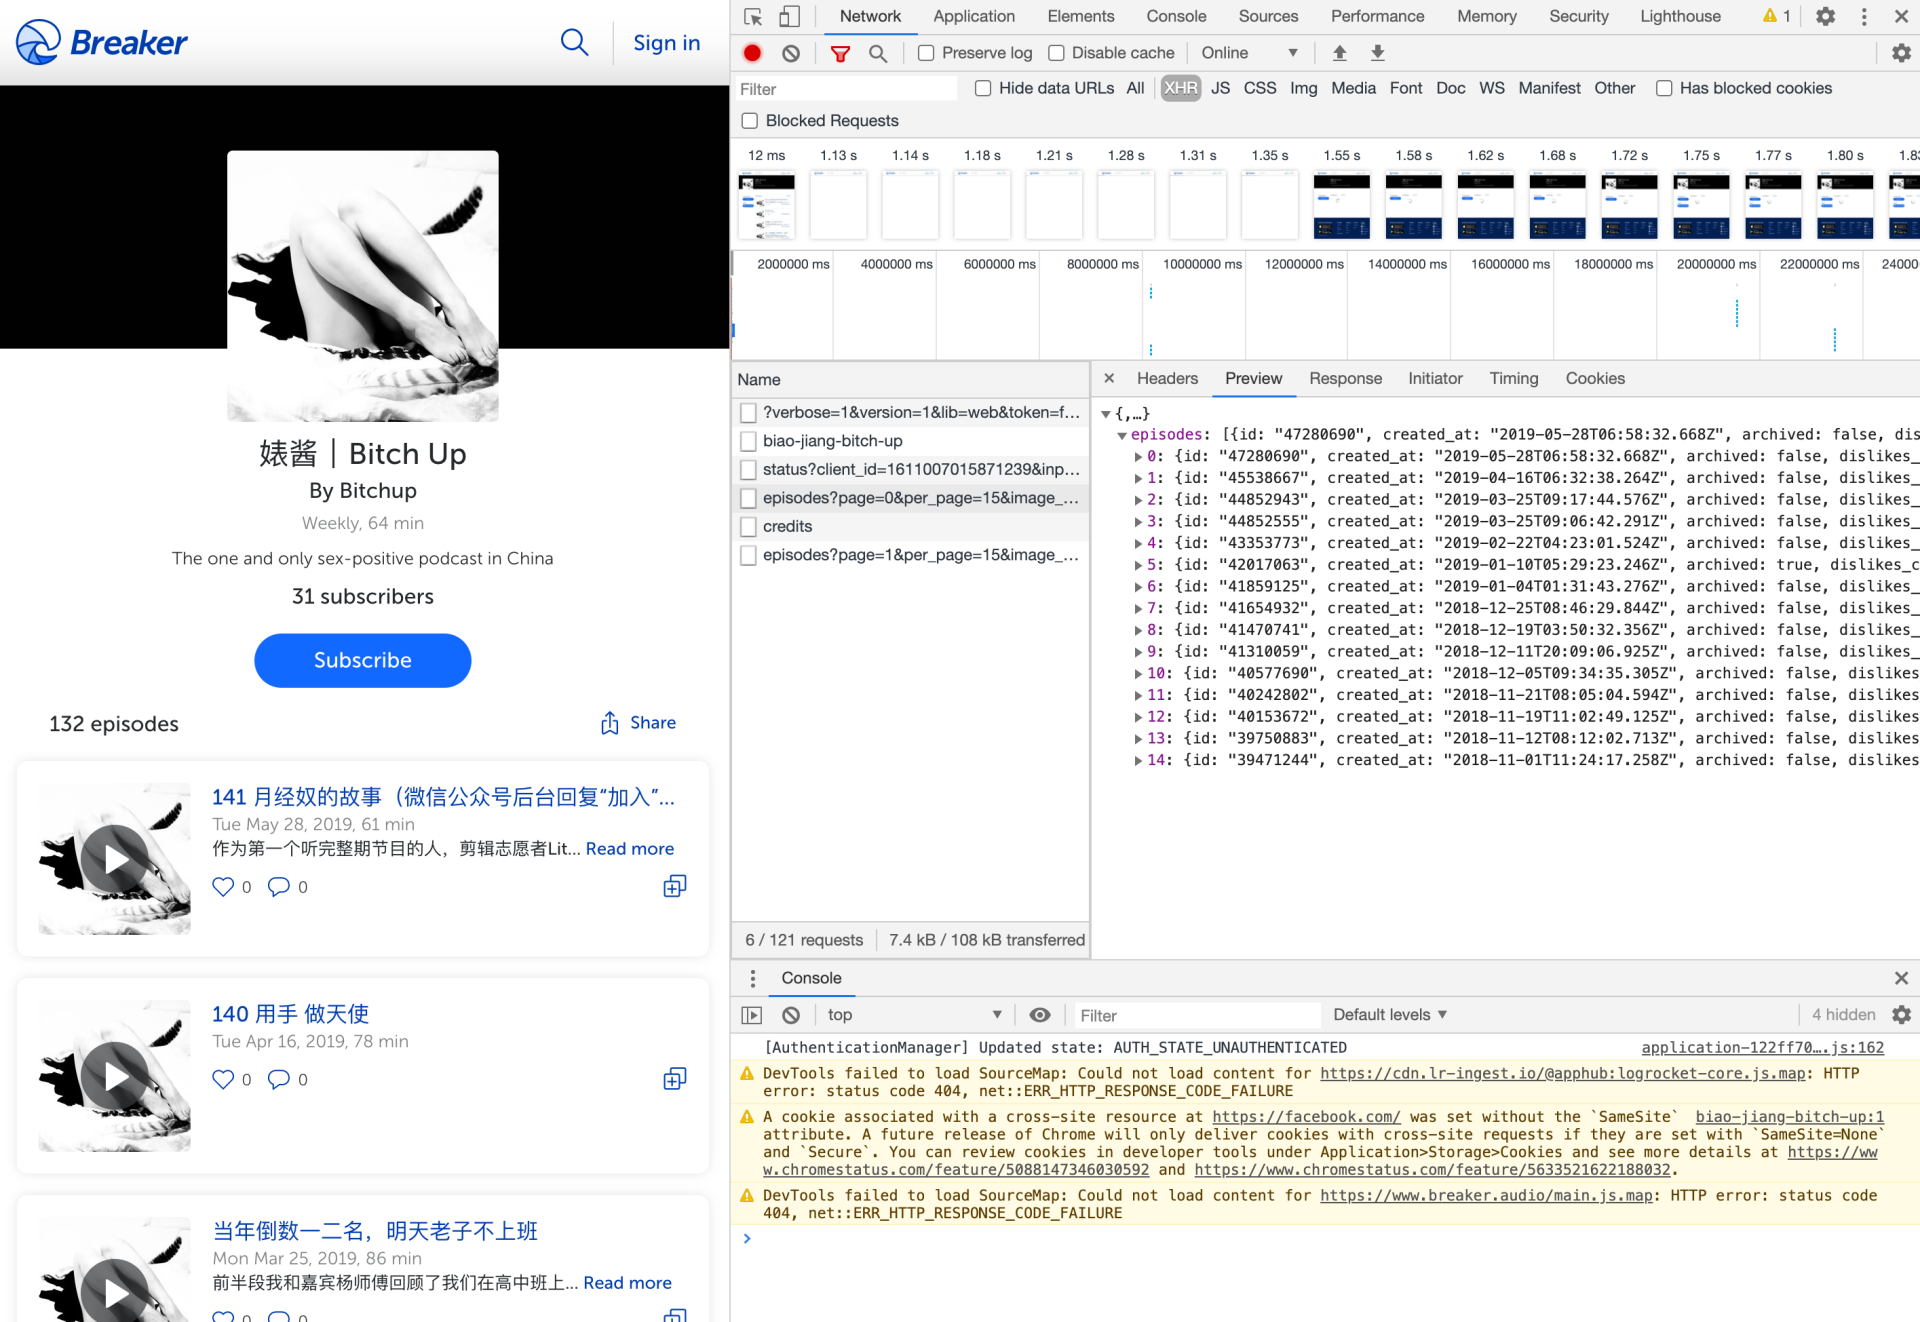This screenshot has height=1322, width=1920.
Task: Toggle the network filter funnel icon
Action: [x=840, y=53]
